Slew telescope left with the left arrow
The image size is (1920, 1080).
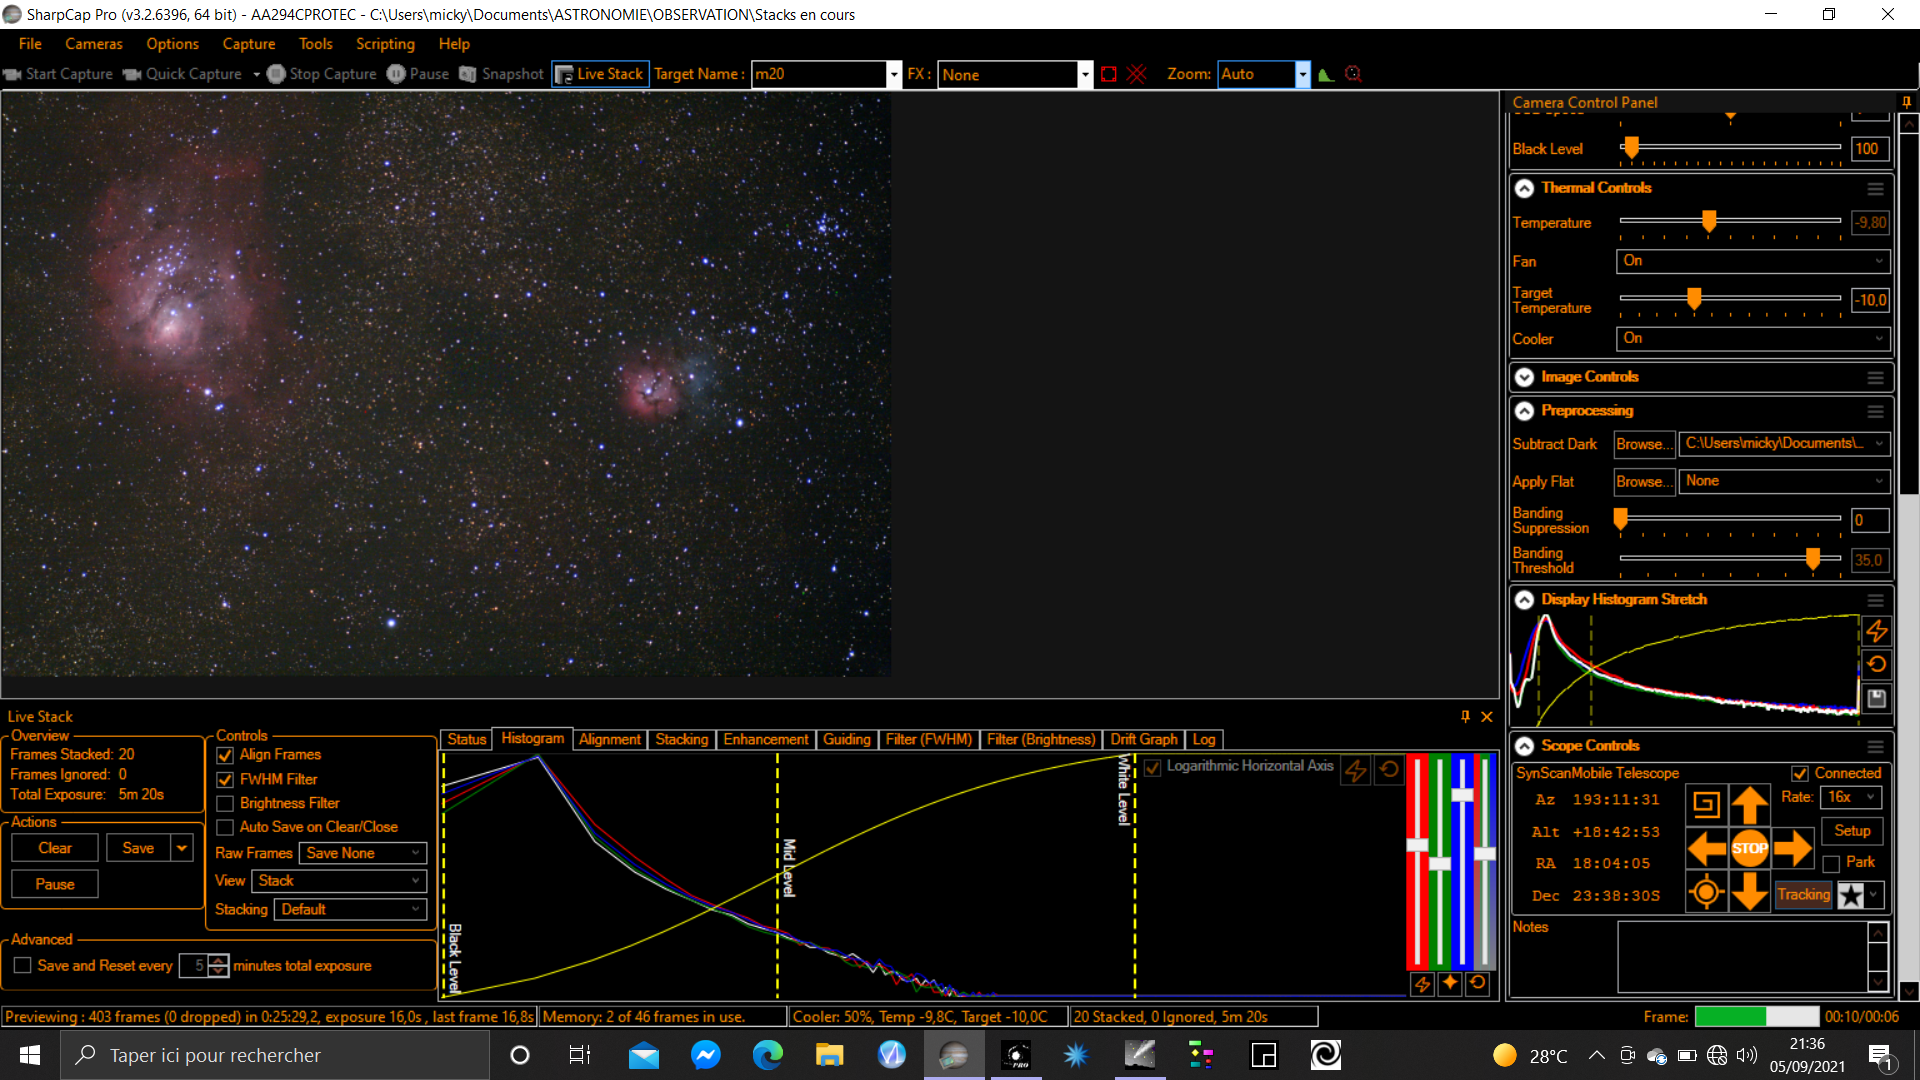[x=1706, y=849]
